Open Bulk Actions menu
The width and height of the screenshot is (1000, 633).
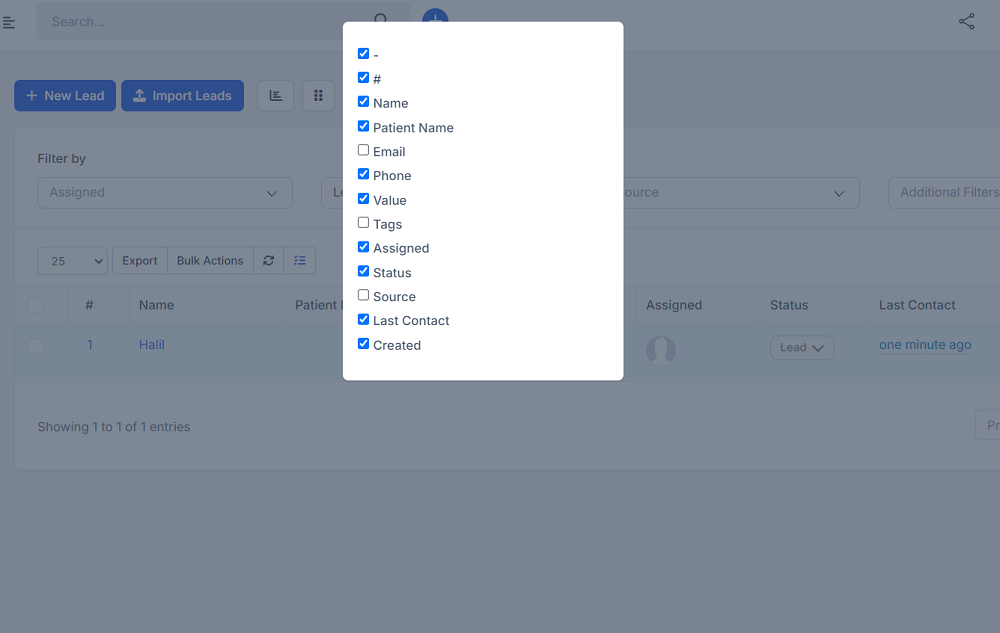click(x=209, y=260)
